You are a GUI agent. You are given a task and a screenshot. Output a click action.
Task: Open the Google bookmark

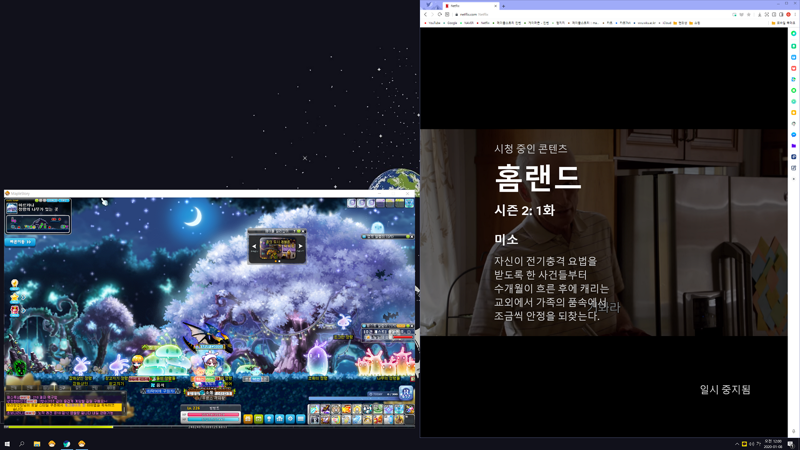click(450, 23)
